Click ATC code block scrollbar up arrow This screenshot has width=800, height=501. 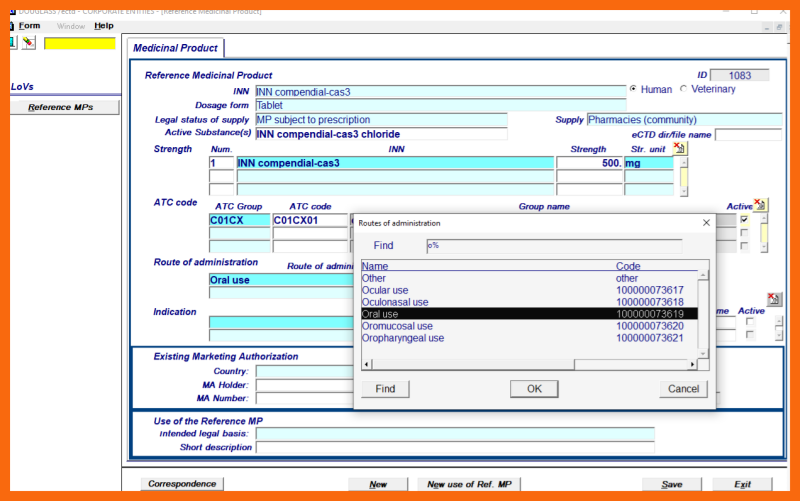tap(764, 218)
